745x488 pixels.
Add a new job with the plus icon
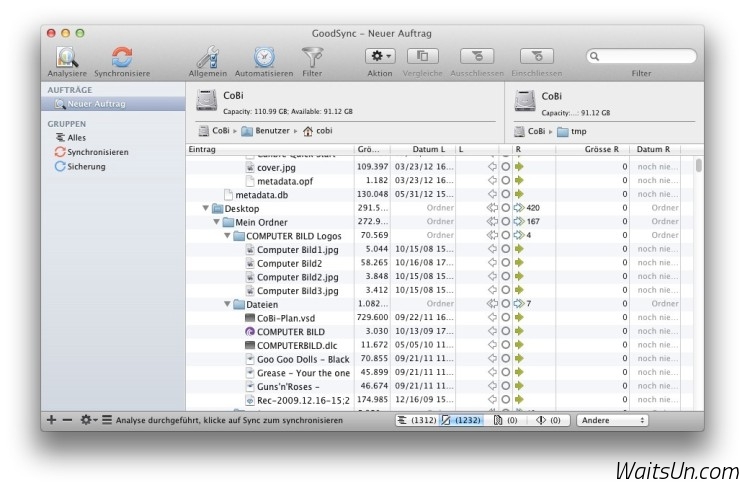click(52, 420)
